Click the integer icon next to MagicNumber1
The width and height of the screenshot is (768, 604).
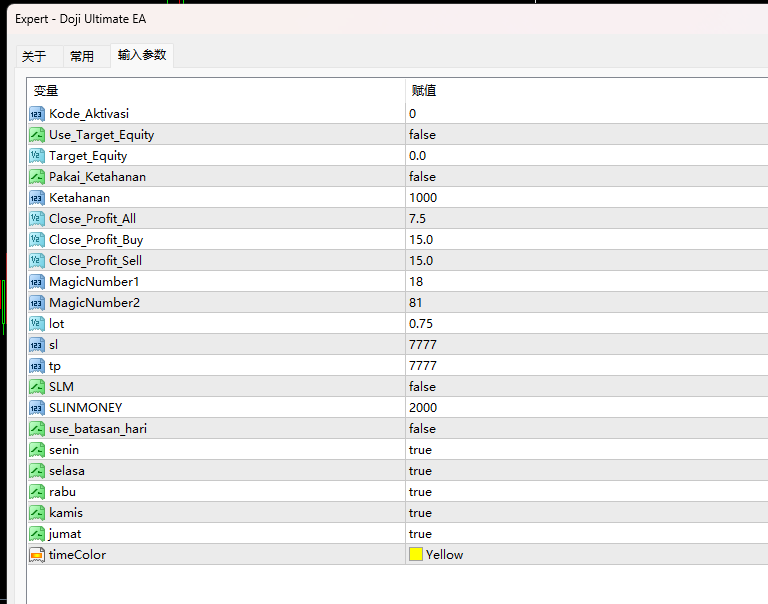pyautogui.click(x=37, y=282)
